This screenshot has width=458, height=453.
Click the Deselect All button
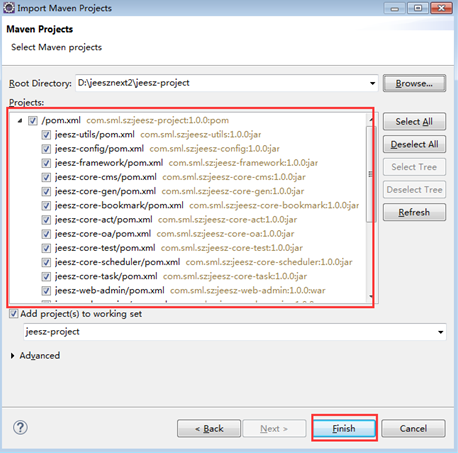pos(414,144)
